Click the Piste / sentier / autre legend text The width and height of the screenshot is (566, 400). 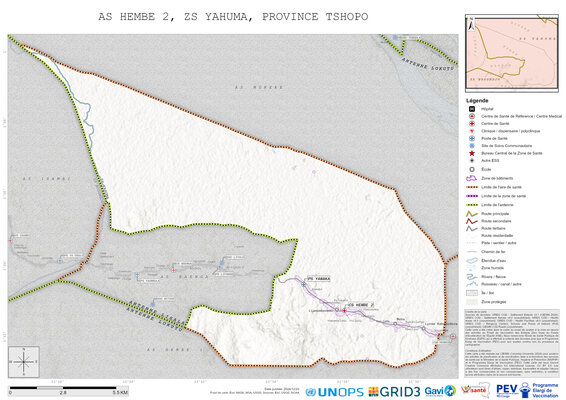[498, 243]
